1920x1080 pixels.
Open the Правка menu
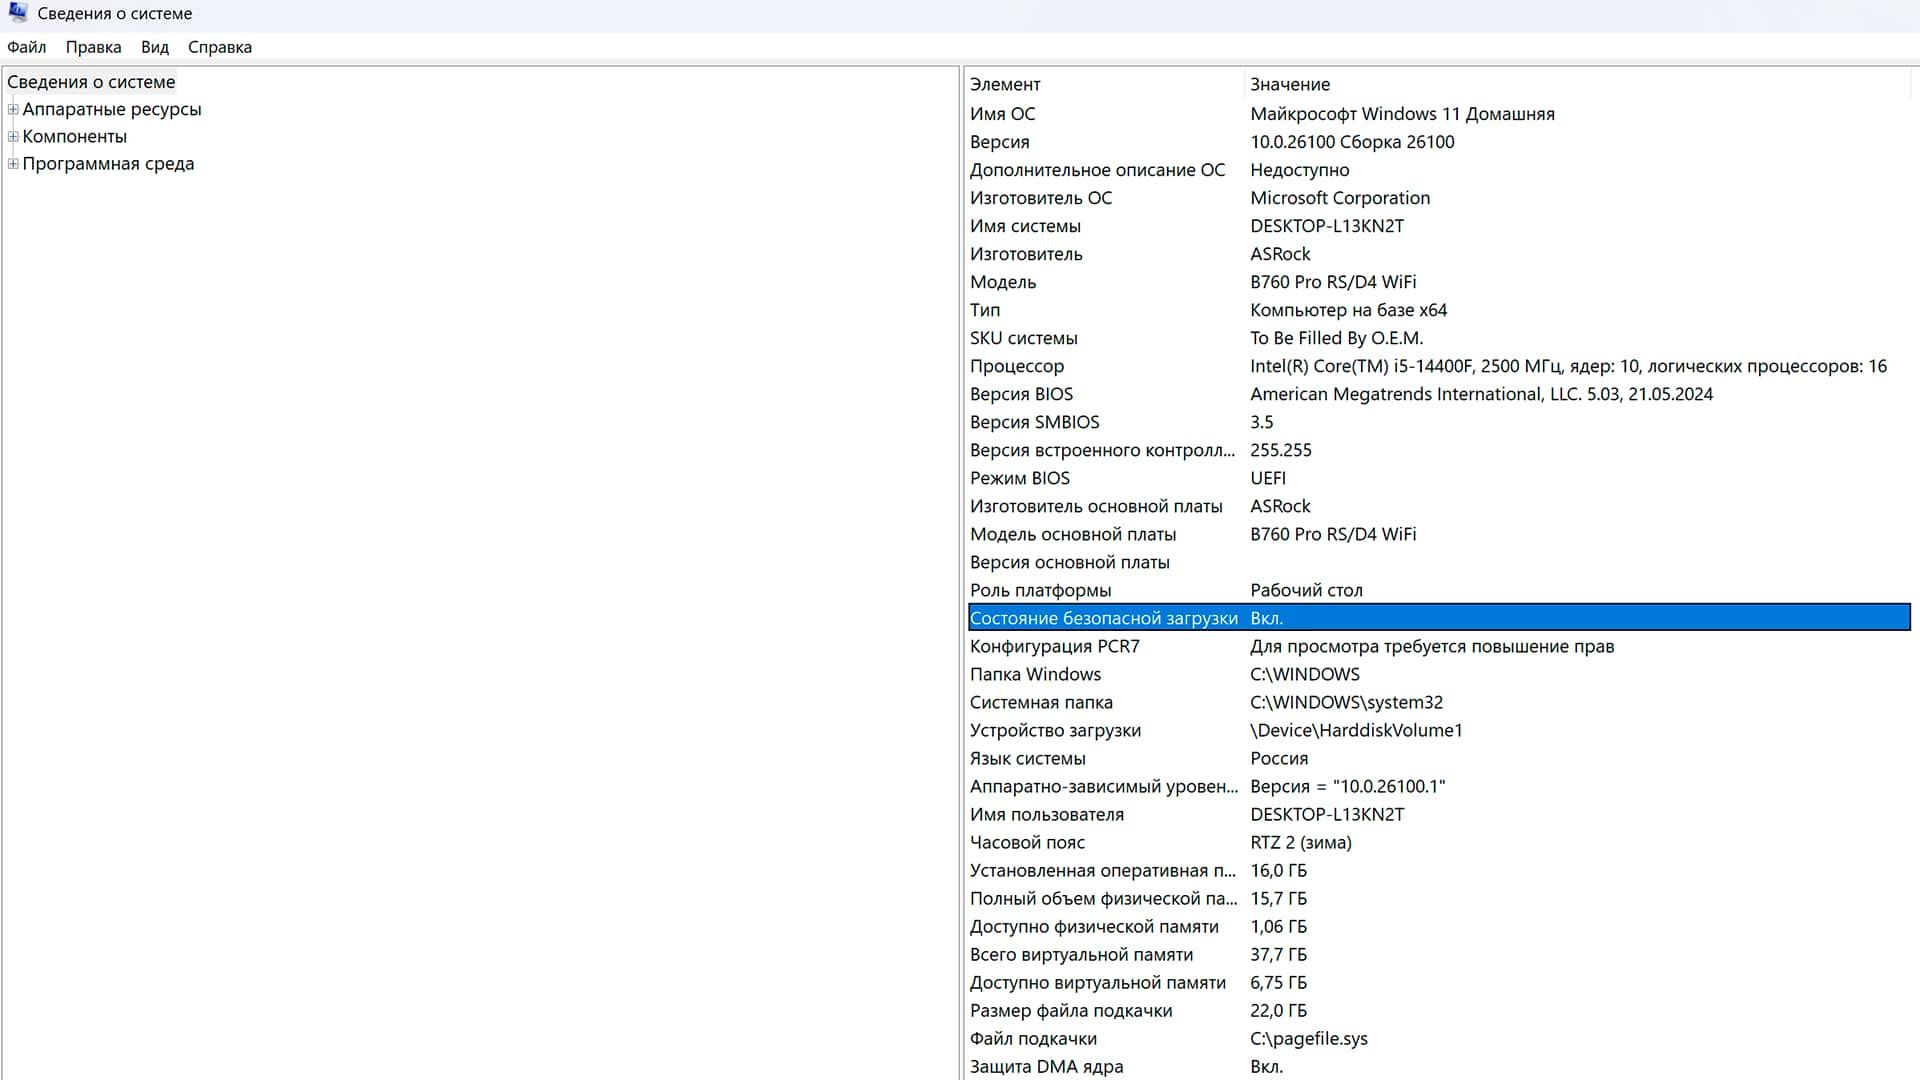coord(92,47)
